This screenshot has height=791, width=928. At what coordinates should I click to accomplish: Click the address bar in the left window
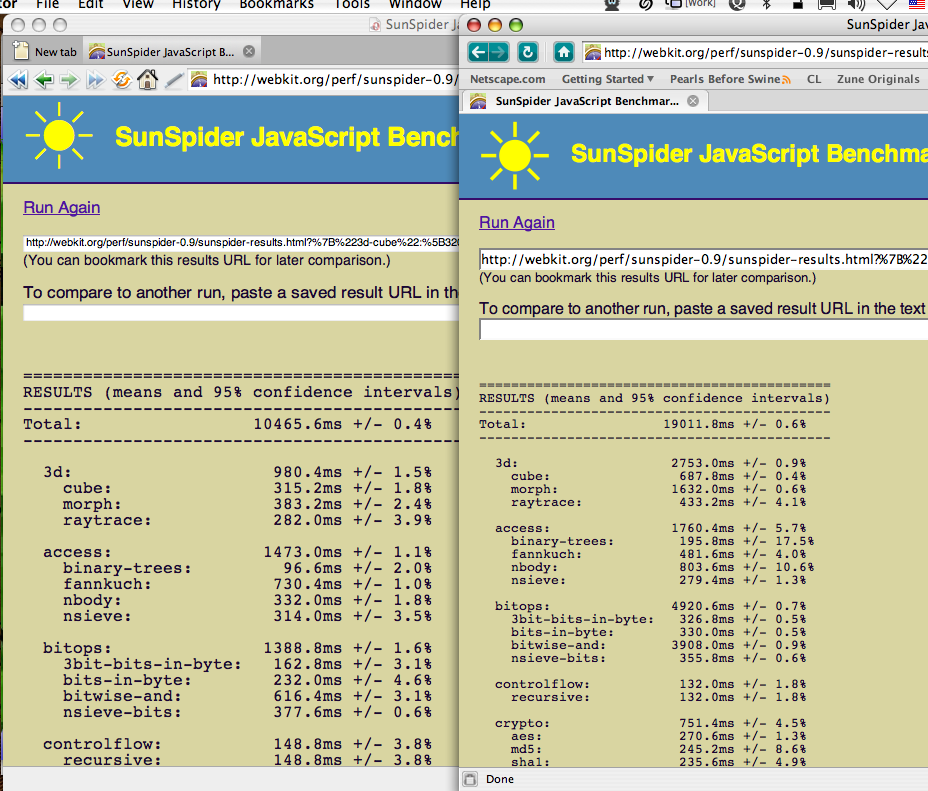click(x=324, y=79)
